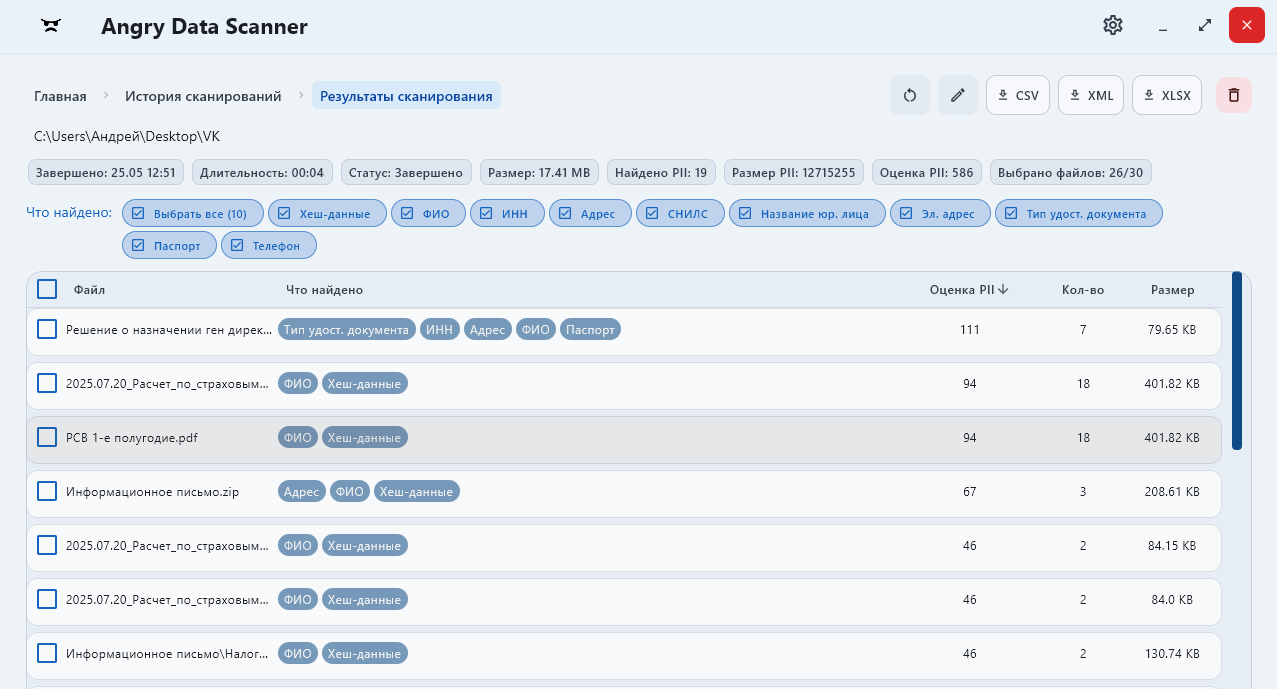
Task: Click the 79.65 KB size value
Action: pyautogui.click(x=1172, y=330)
